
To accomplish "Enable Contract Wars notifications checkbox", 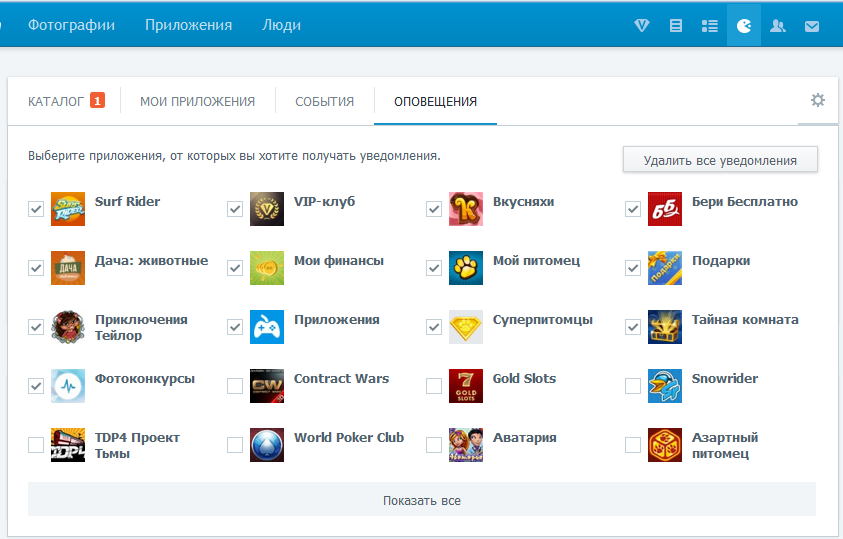I will [x=235, y=386].
